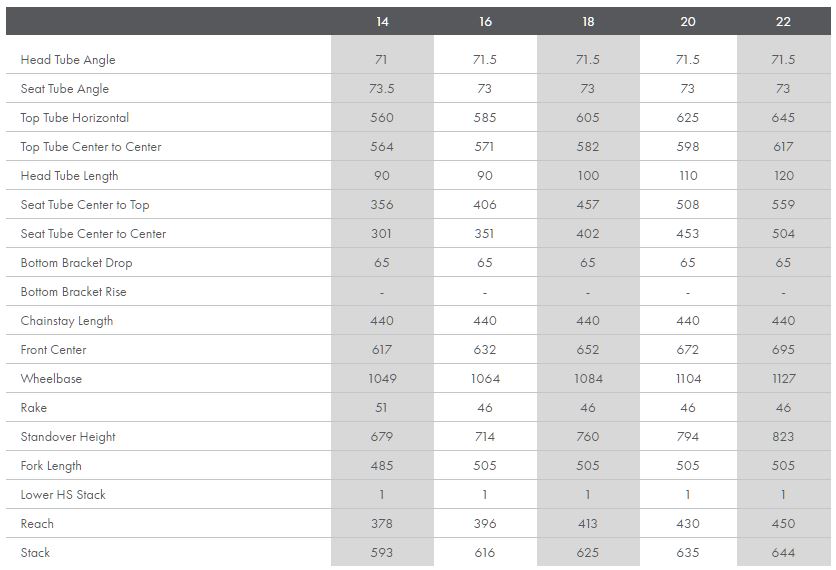Click the size 22 column header
The width and height of the screenshot is (836, 570).
783,22
